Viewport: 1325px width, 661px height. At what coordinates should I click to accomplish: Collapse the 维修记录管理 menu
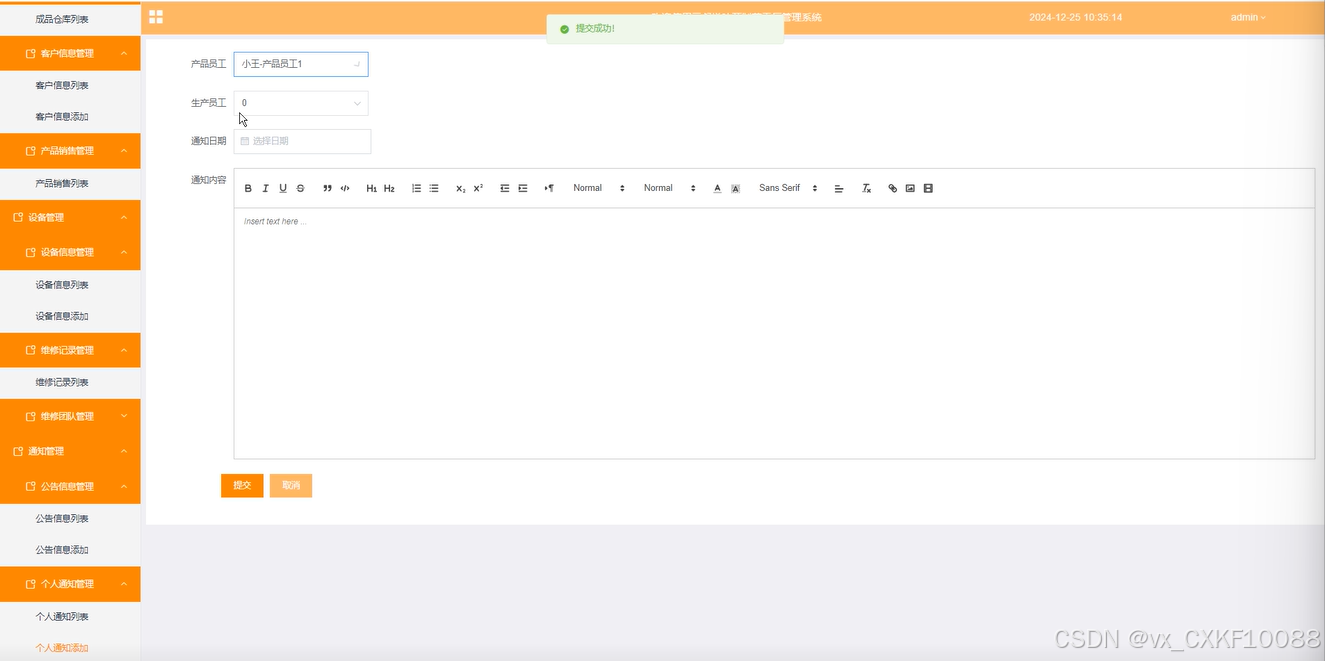coord(70,350)
